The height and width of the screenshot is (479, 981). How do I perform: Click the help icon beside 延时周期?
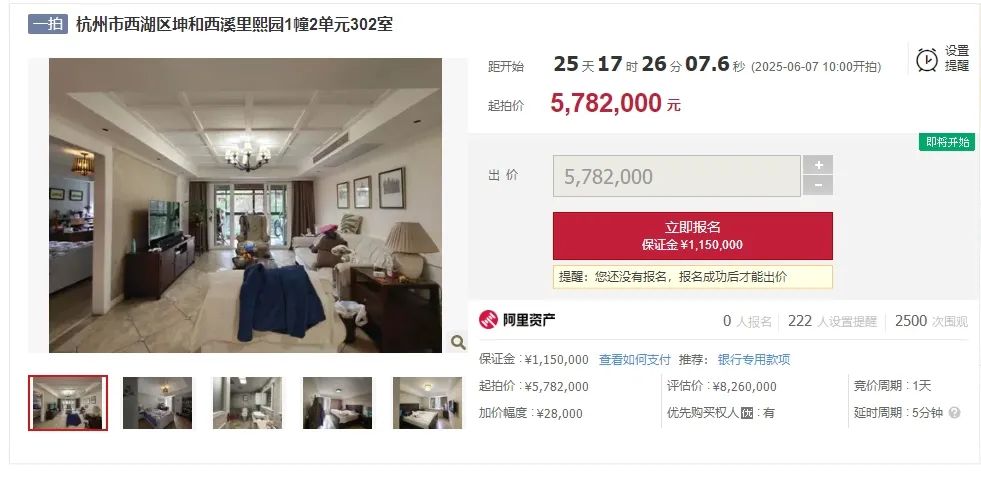[954, 413]
